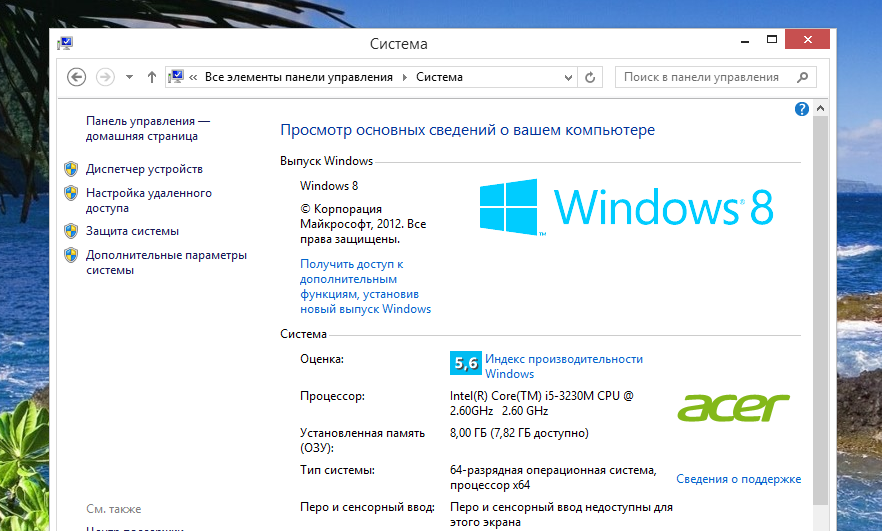Viewport: 882px width, 531px height.
Task: Click Все элементы панели управления breadcrumb
Action: pyautogui.click(x=299, y=77)
